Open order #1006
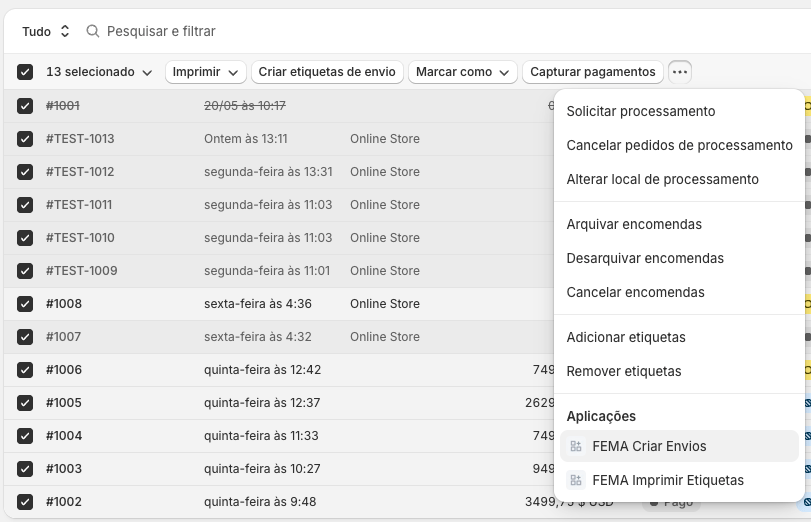The height and width of the screenshot is (522, 811). point(64,370)
